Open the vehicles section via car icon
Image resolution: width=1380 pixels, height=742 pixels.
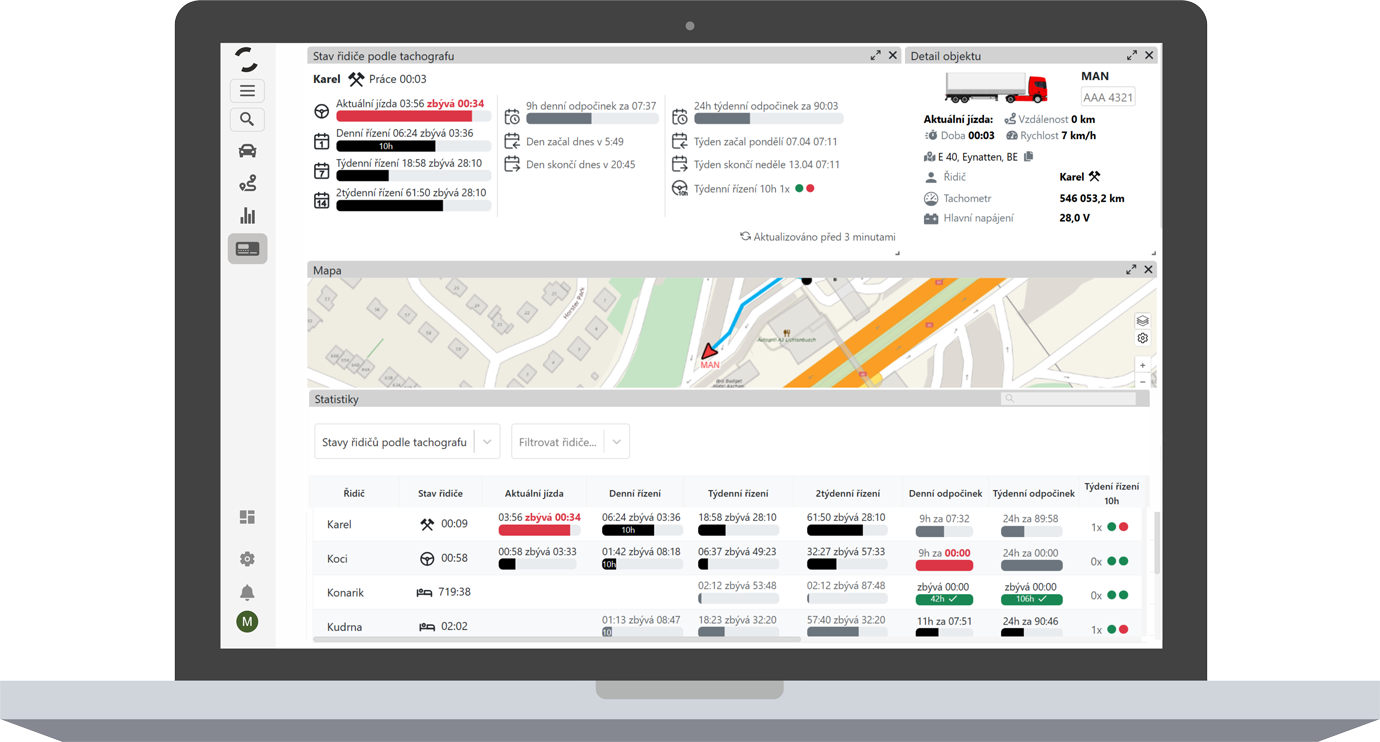pyautogui.click(x=247, y=151)
